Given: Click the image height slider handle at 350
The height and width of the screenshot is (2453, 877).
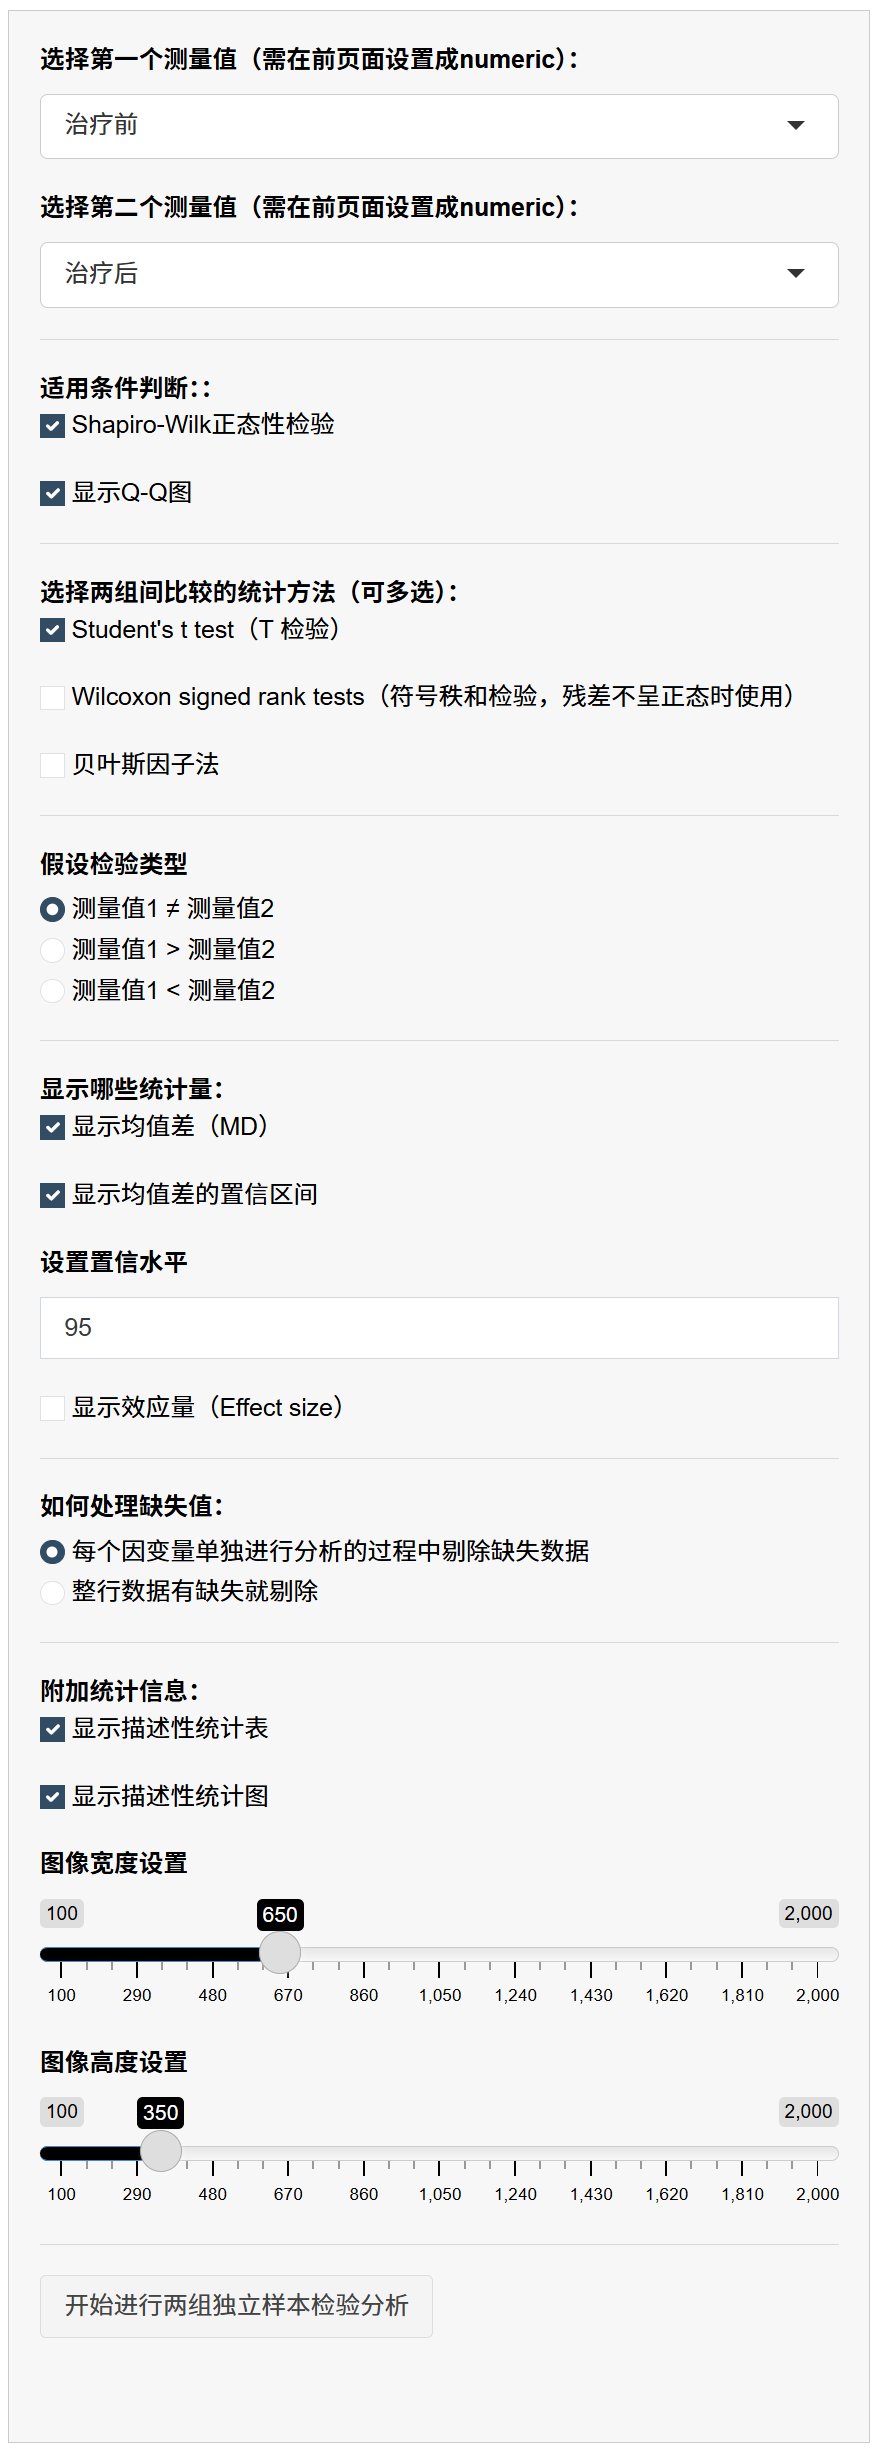Looking at the screenshot, I should tap(161, 2151).
